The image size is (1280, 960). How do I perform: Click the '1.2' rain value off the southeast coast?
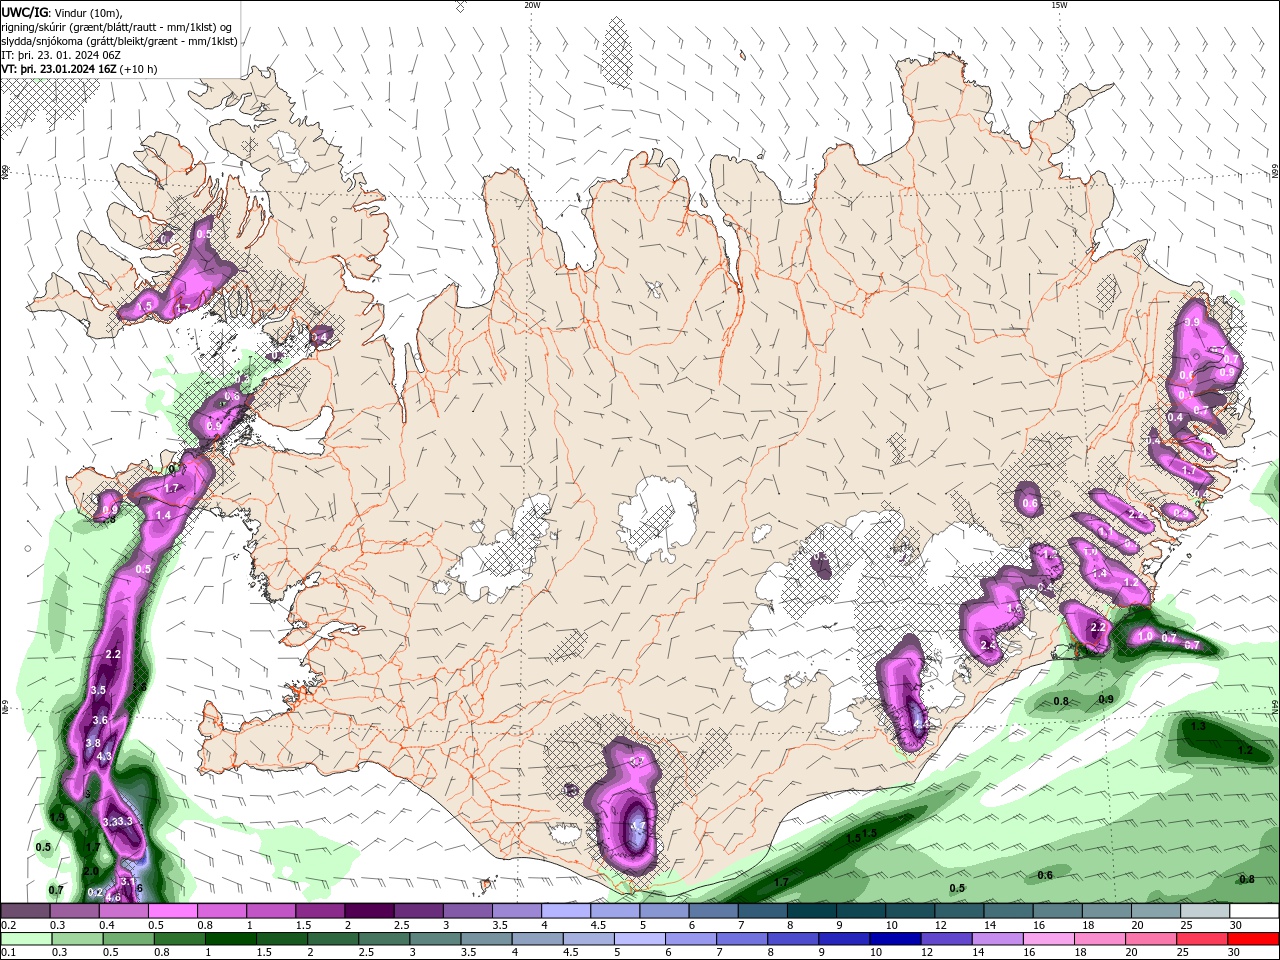(x=1245, y=750)
